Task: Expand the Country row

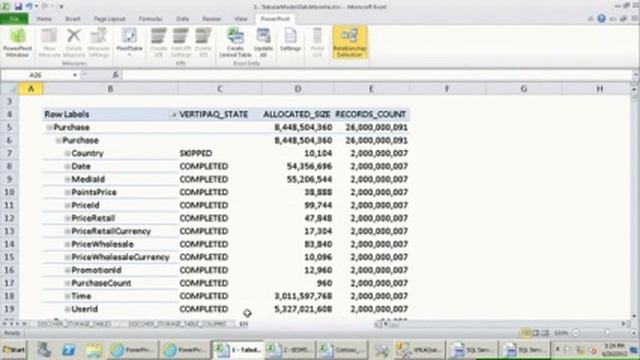Action: click(67, 153)
